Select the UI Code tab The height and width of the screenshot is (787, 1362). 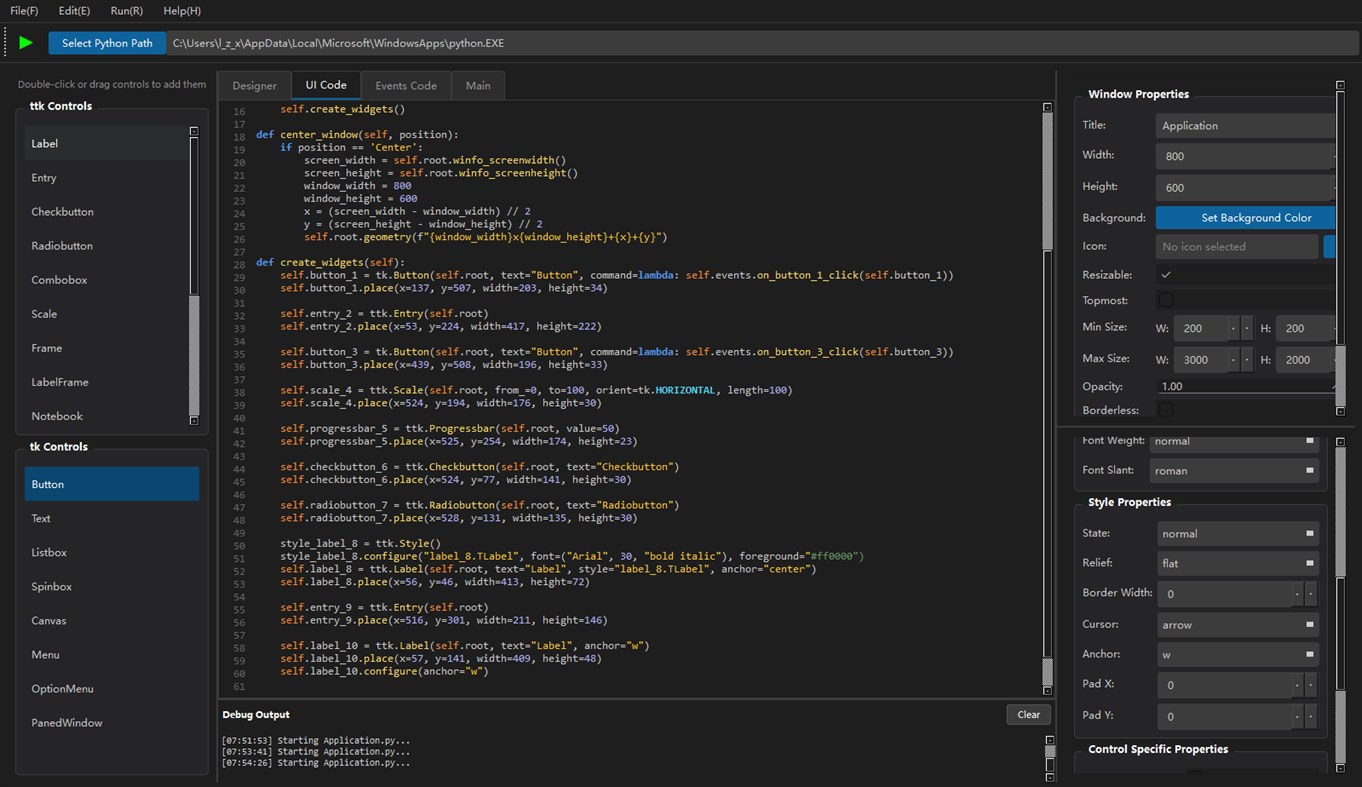point(326,85)
